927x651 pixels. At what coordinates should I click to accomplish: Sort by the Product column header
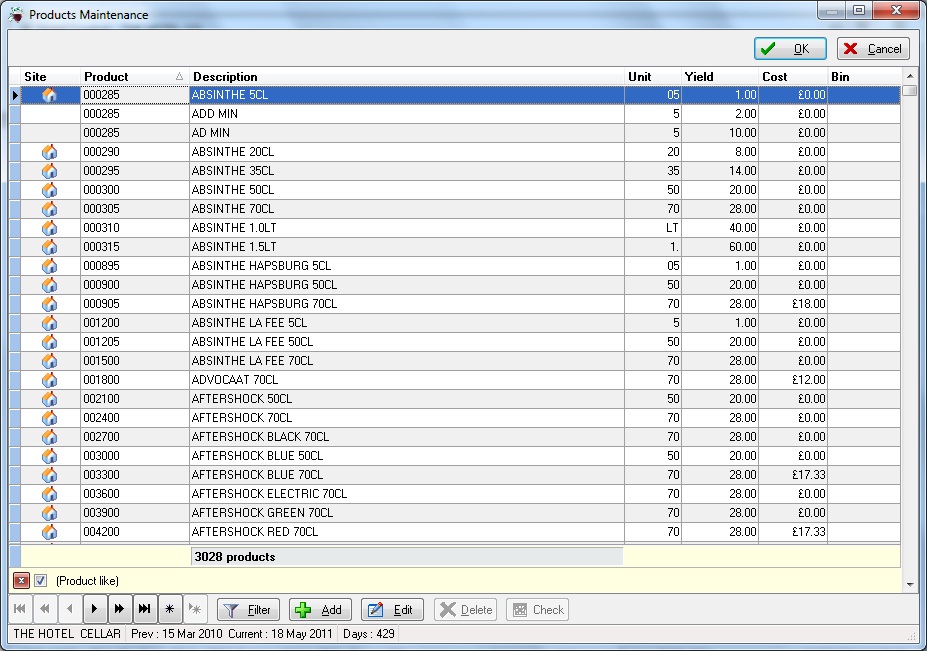coord(134,76)
